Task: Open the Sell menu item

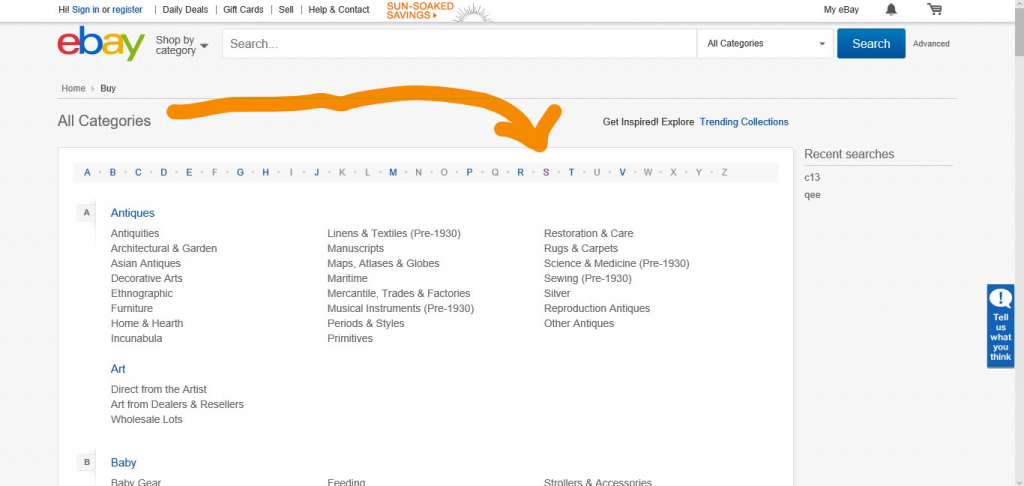Action: [286, 10]
